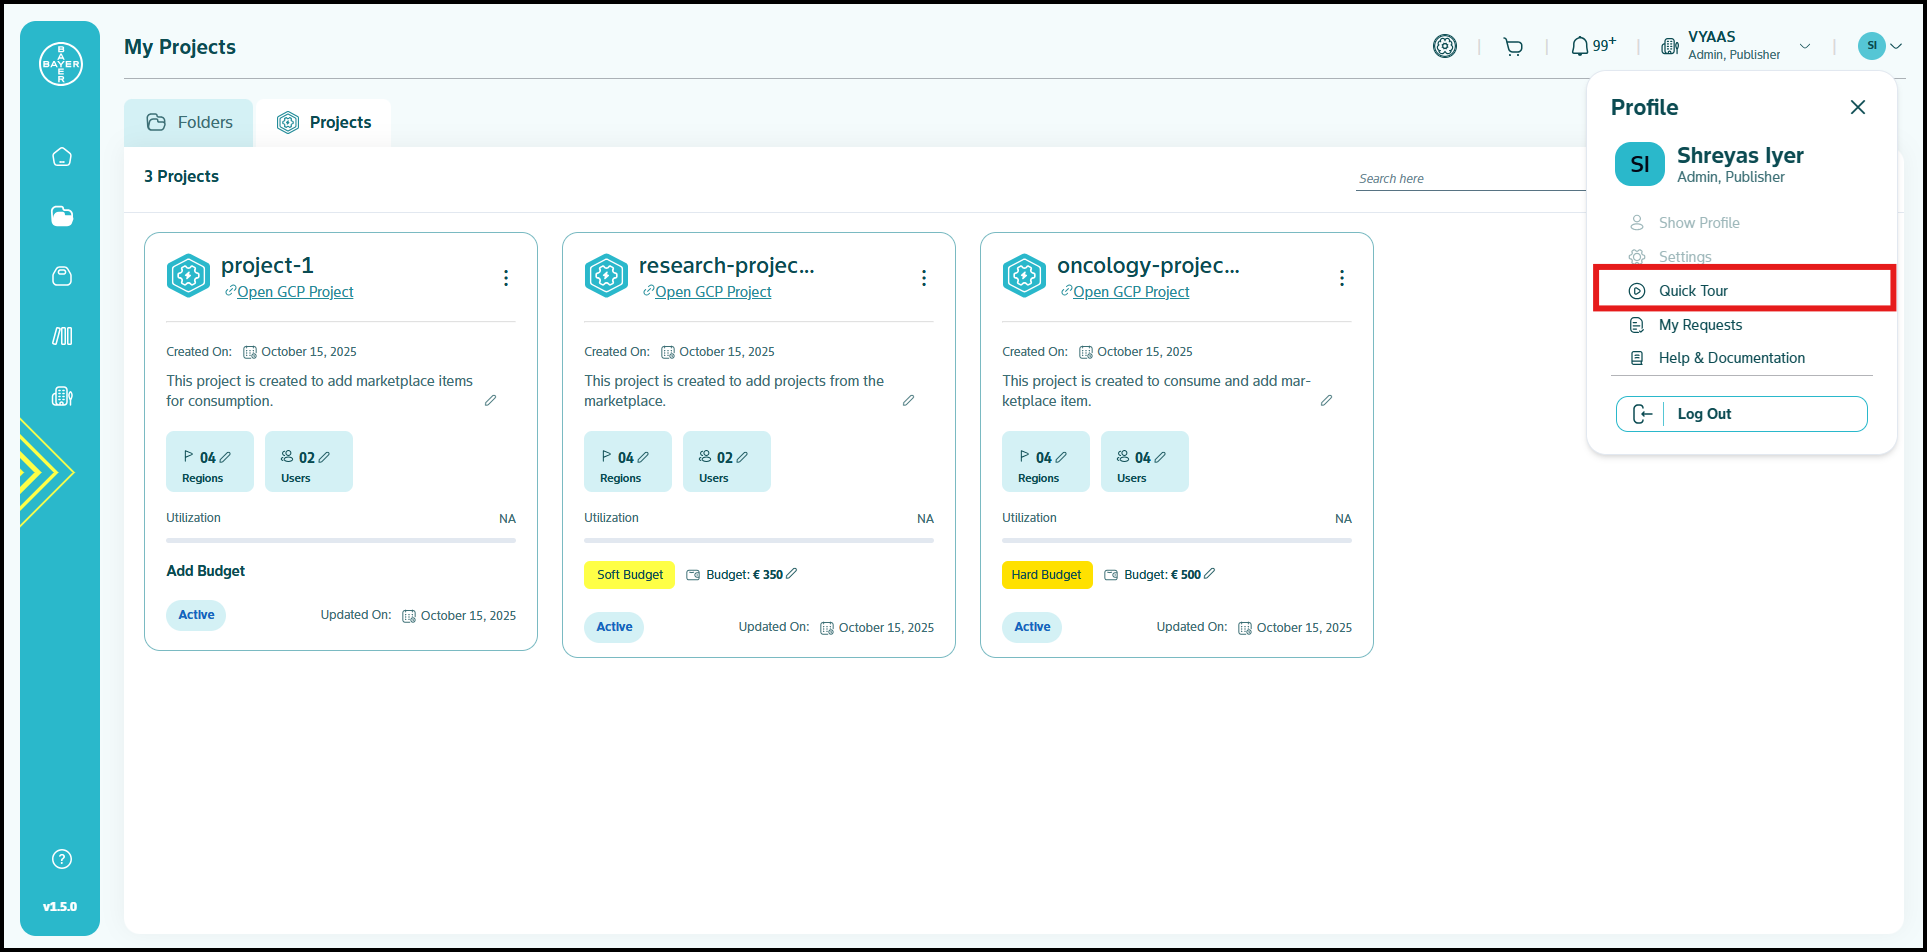Open GCP Project link for oncology project
The height and width of the screenshot is (952, 1927).
tap(1131, 292)
